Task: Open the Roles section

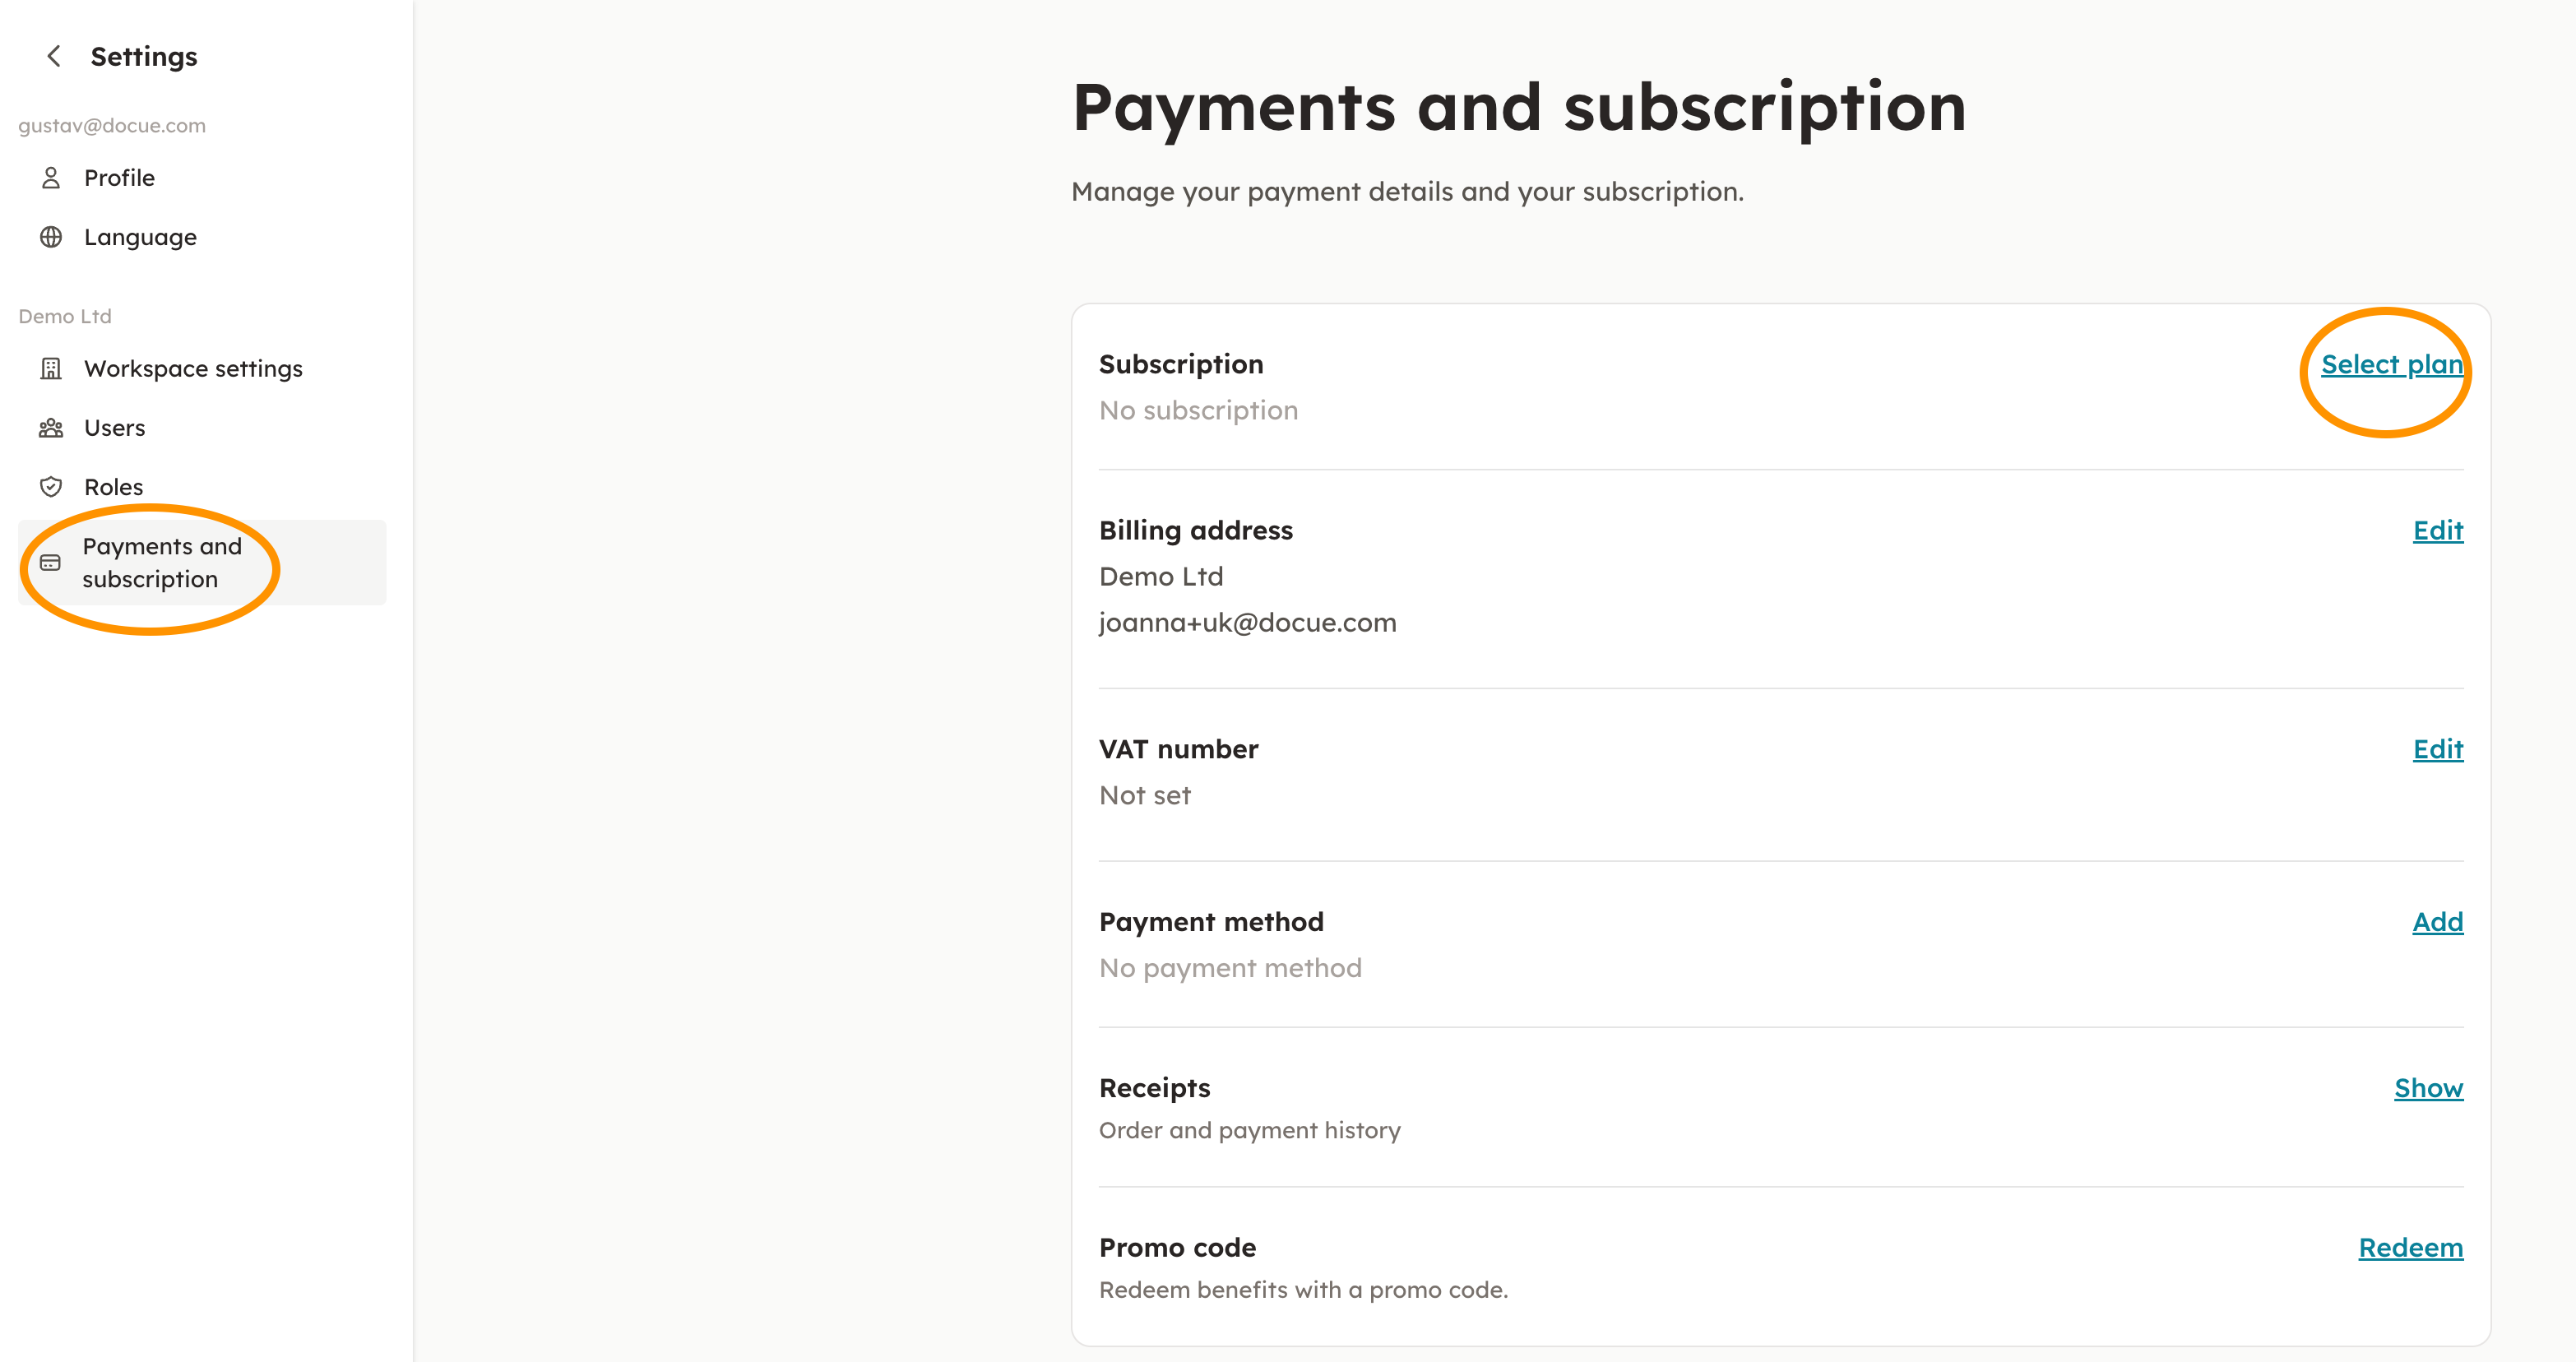Action: [113, 487]
